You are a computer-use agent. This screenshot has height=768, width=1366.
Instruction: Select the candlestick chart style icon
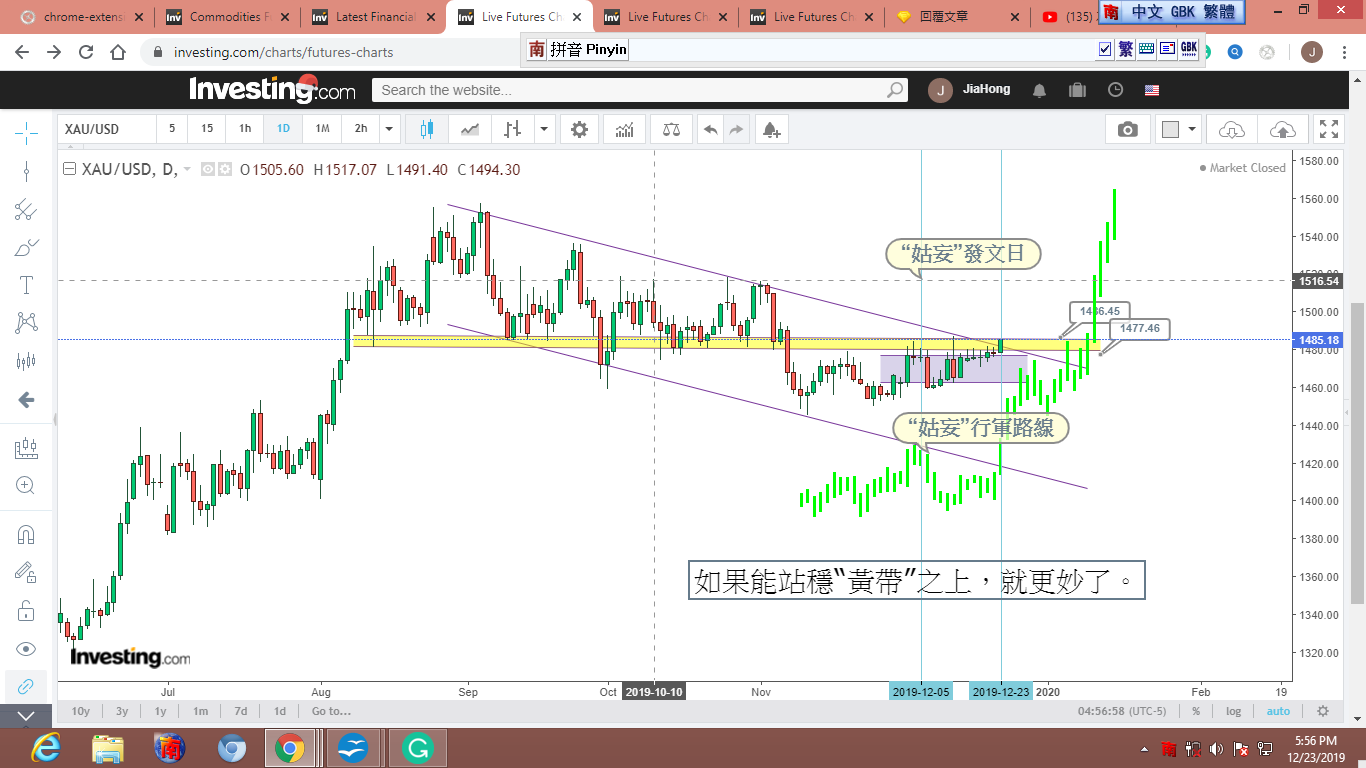[427, 129]
